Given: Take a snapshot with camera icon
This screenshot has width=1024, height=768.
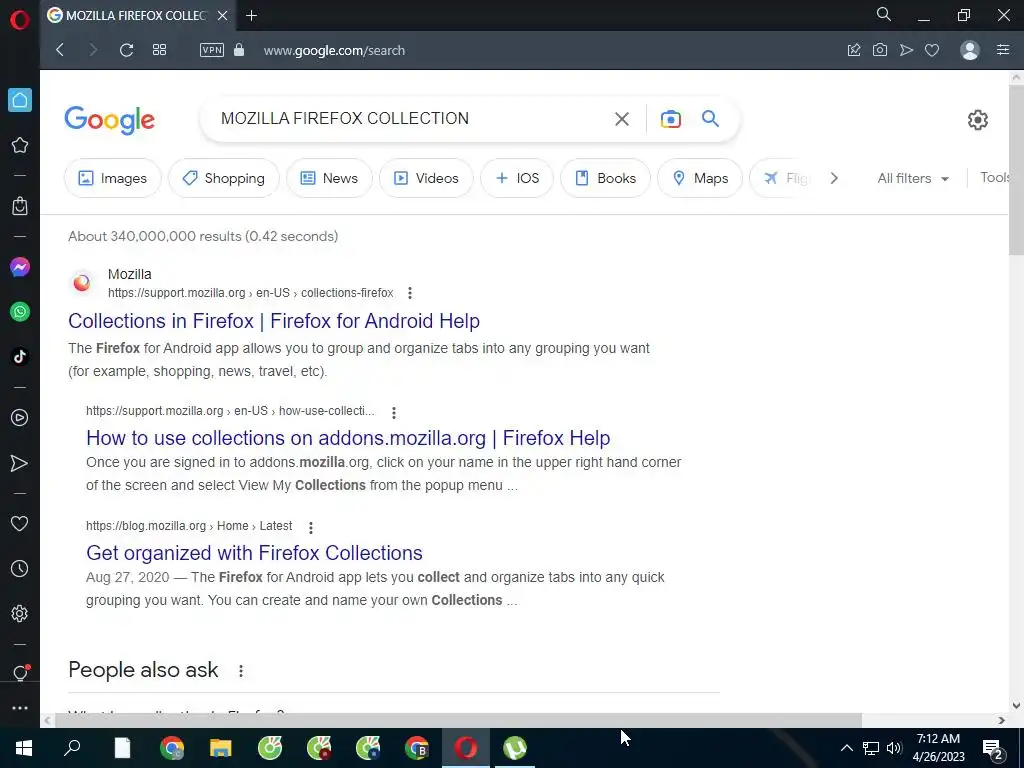Looking at the screenshot, I should click(x=880, y=50).
